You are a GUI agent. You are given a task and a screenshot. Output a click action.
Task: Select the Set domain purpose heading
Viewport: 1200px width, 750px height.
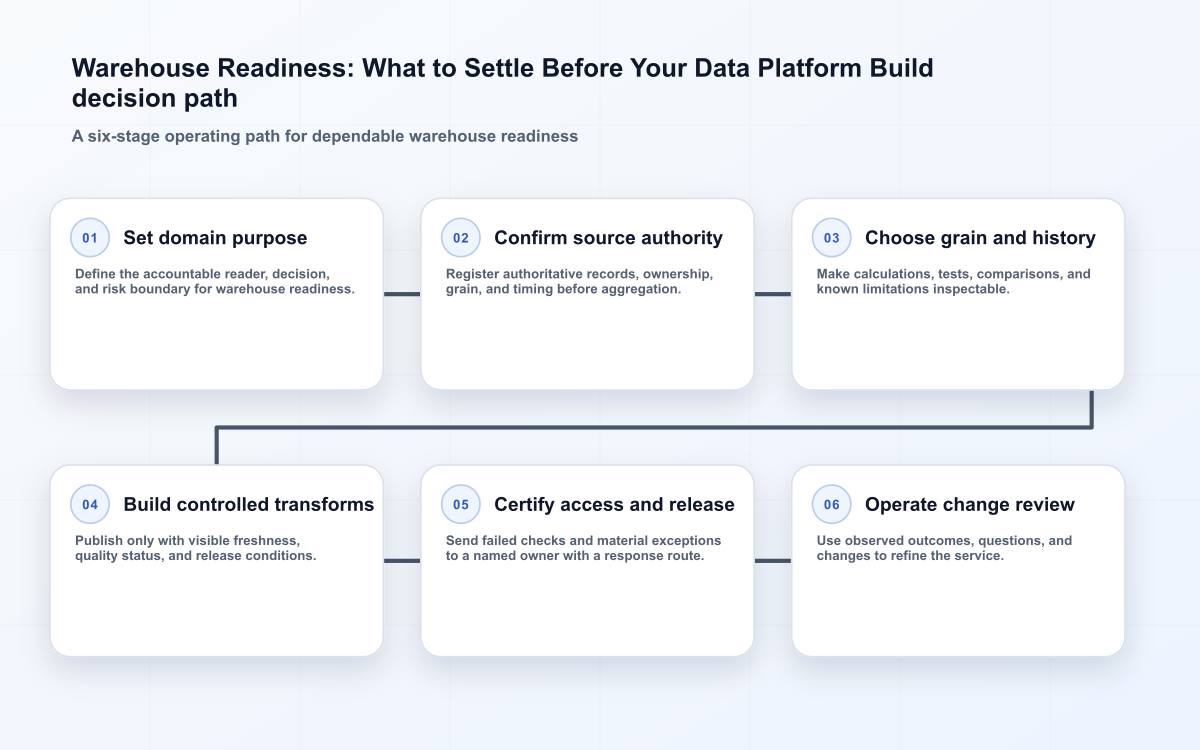point(215,238)
